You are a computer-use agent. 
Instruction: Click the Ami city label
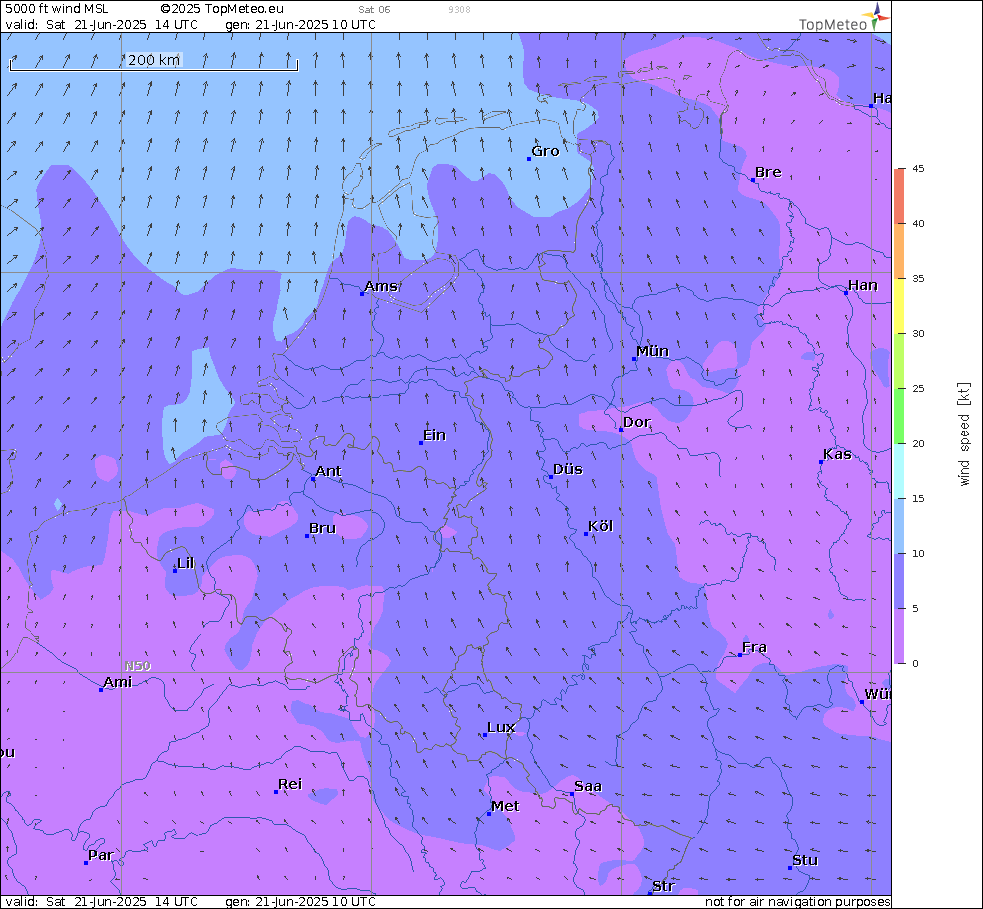tap(117, 681)
